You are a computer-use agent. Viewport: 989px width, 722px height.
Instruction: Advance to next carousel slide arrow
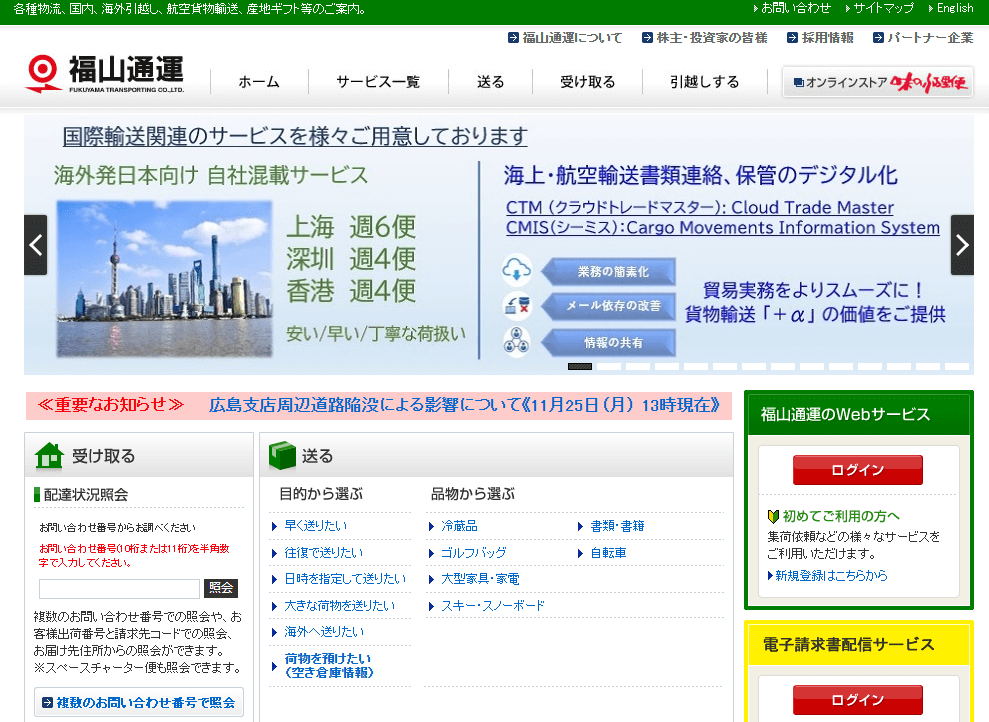[962, 245]
